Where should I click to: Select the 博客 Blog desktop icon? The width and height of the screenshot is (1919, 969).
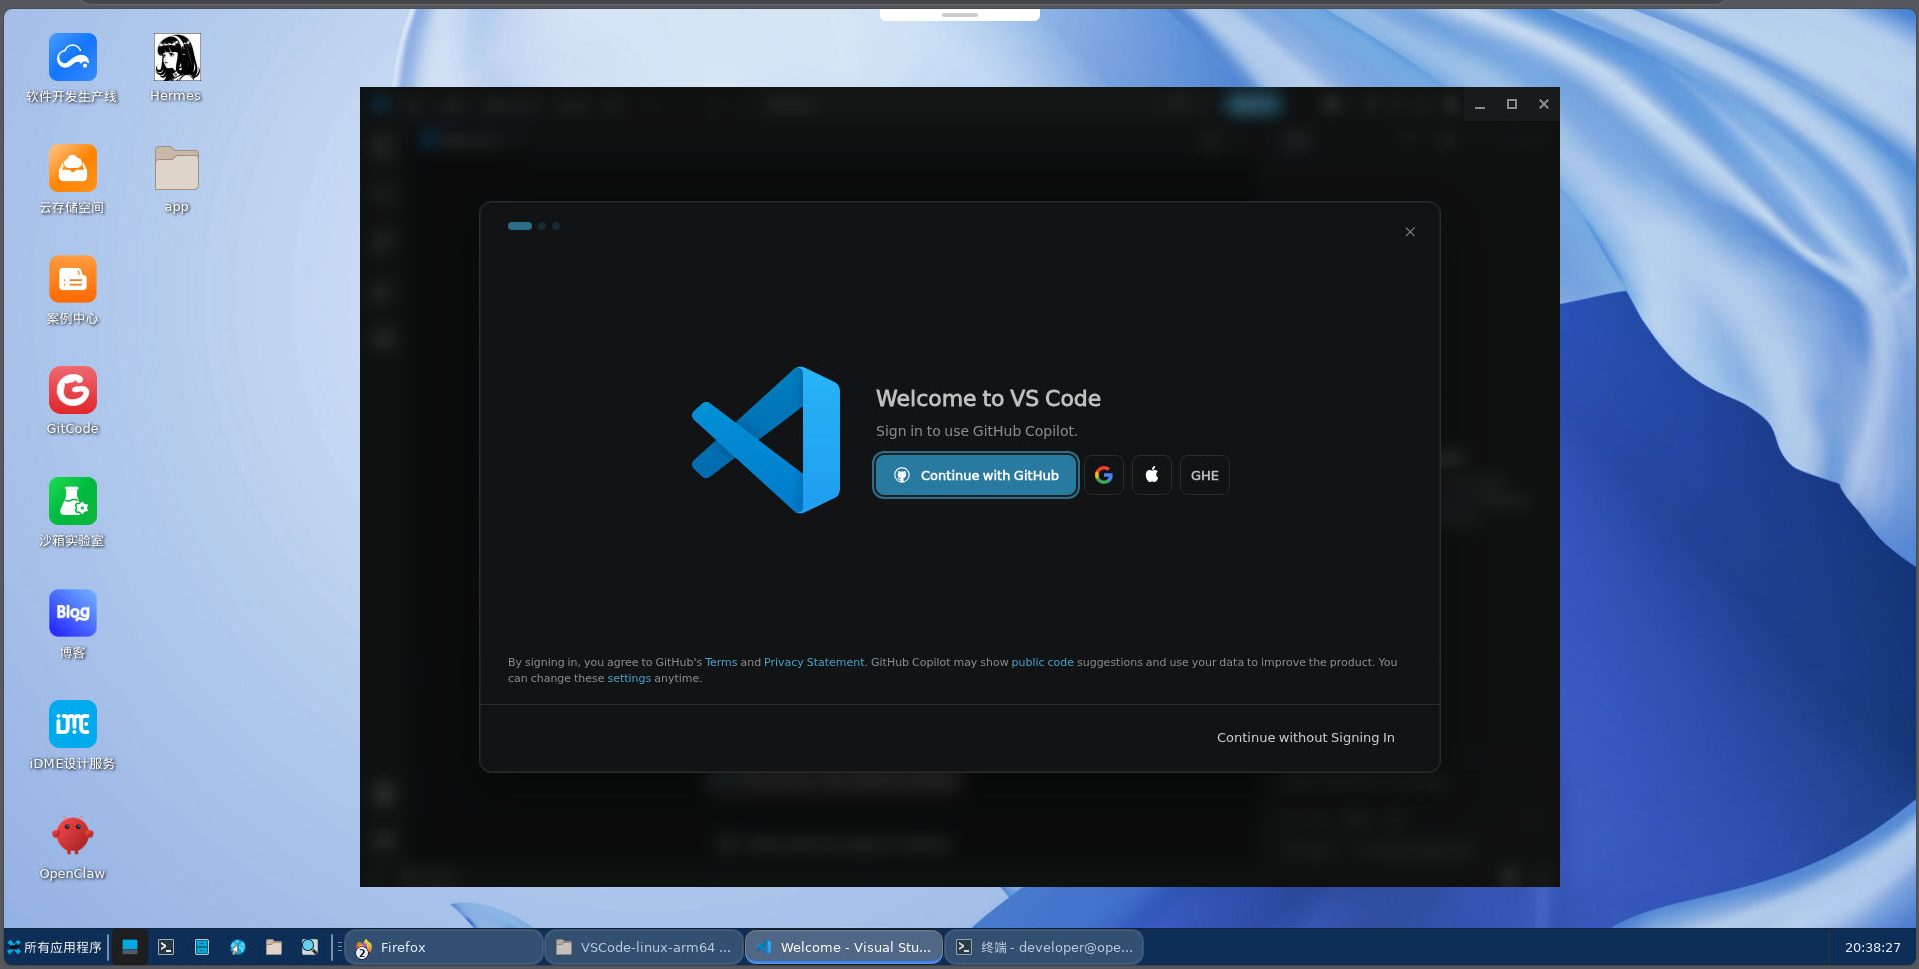[72, 625]
